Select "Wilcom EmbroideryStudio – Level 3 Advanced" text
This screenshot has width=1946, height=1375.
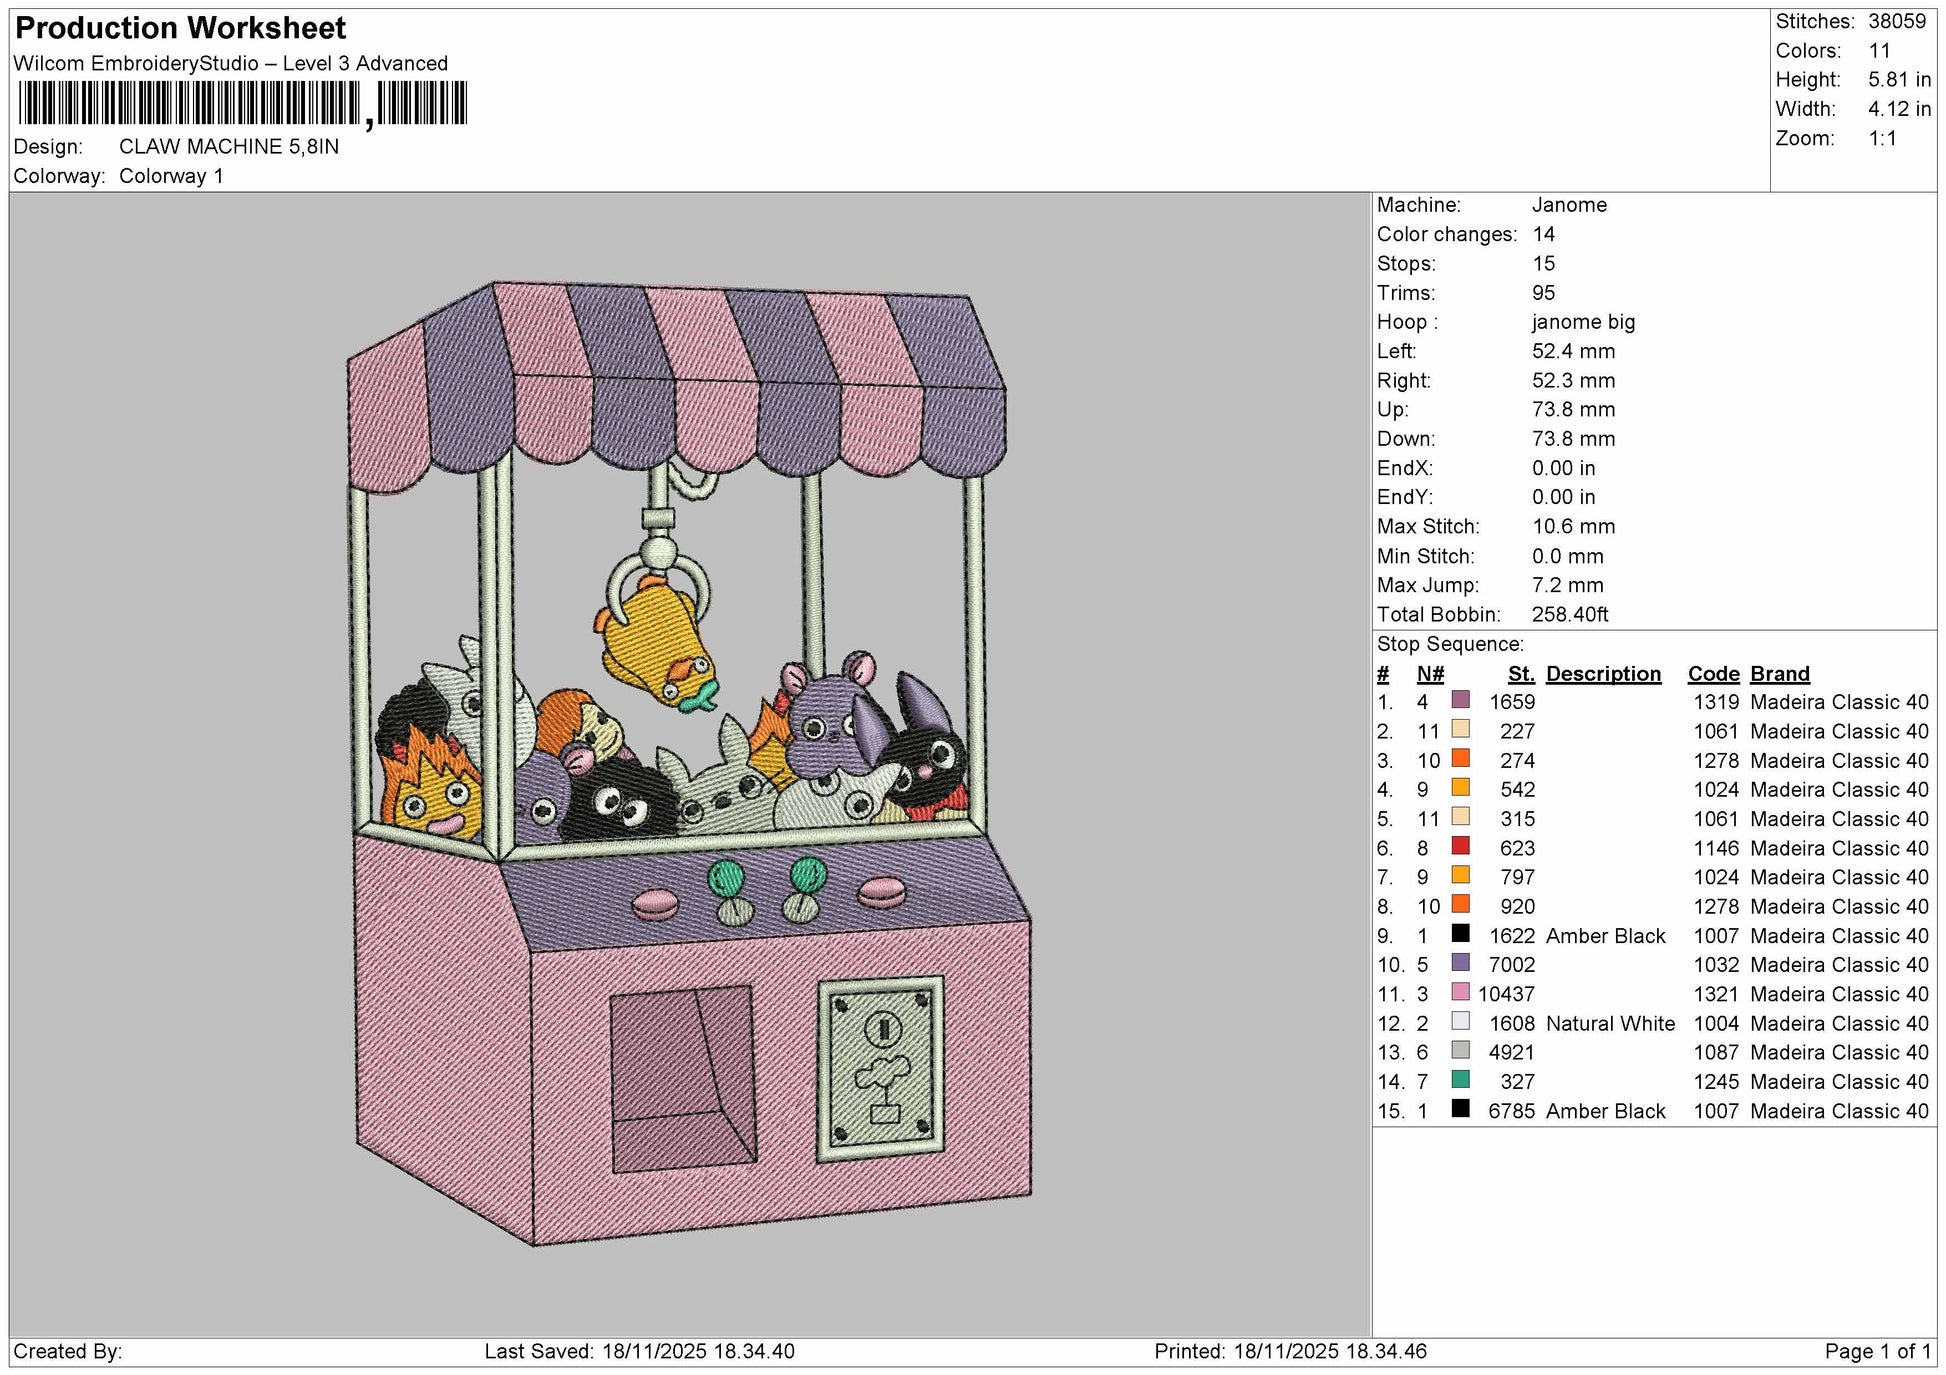click(x=231, y=63)
